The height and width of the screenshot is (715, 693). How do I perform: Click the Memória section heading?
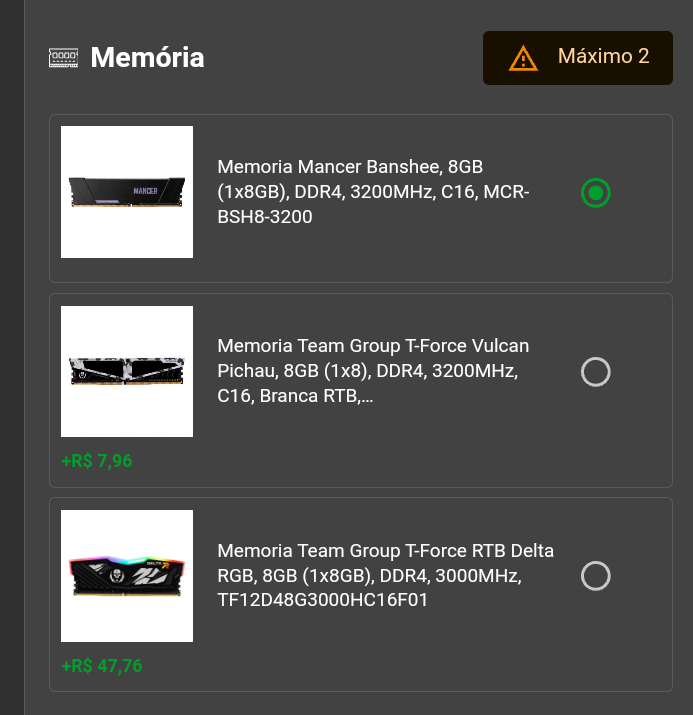(147, 57)
